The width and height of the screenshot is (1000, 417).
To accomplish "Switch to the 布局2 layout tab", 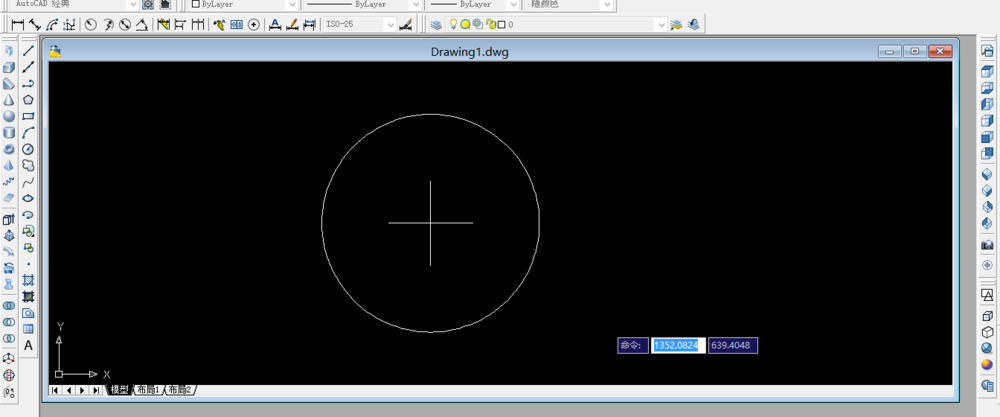I will pos(181,390).
